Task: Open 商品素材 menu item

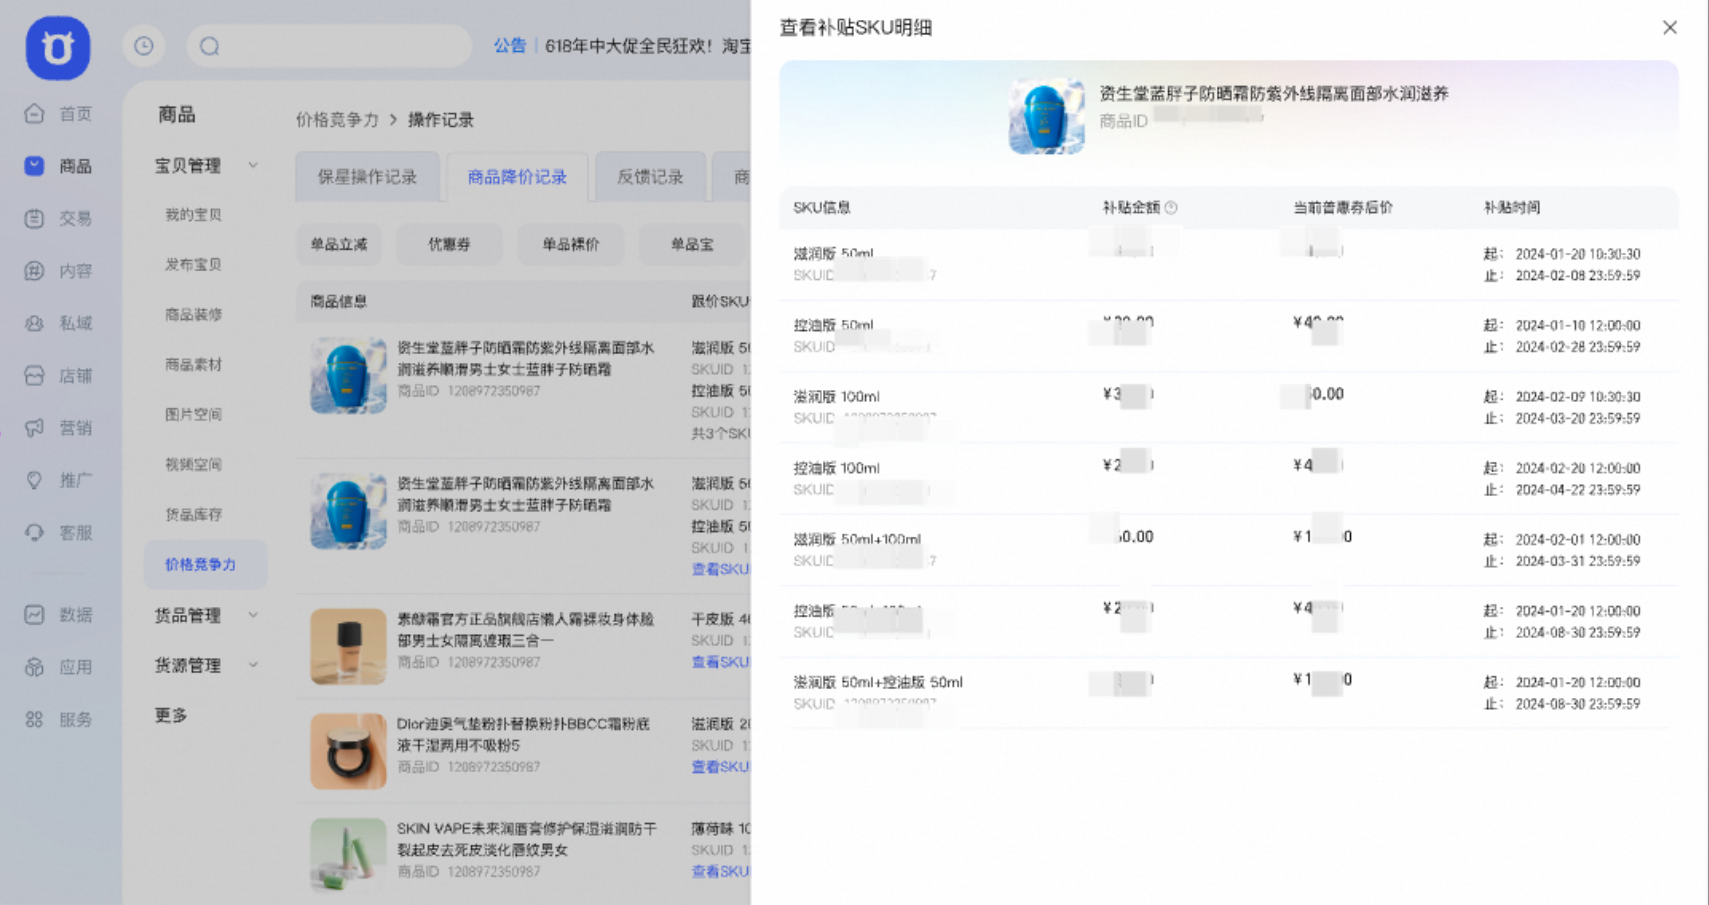Action: [193, 364]
